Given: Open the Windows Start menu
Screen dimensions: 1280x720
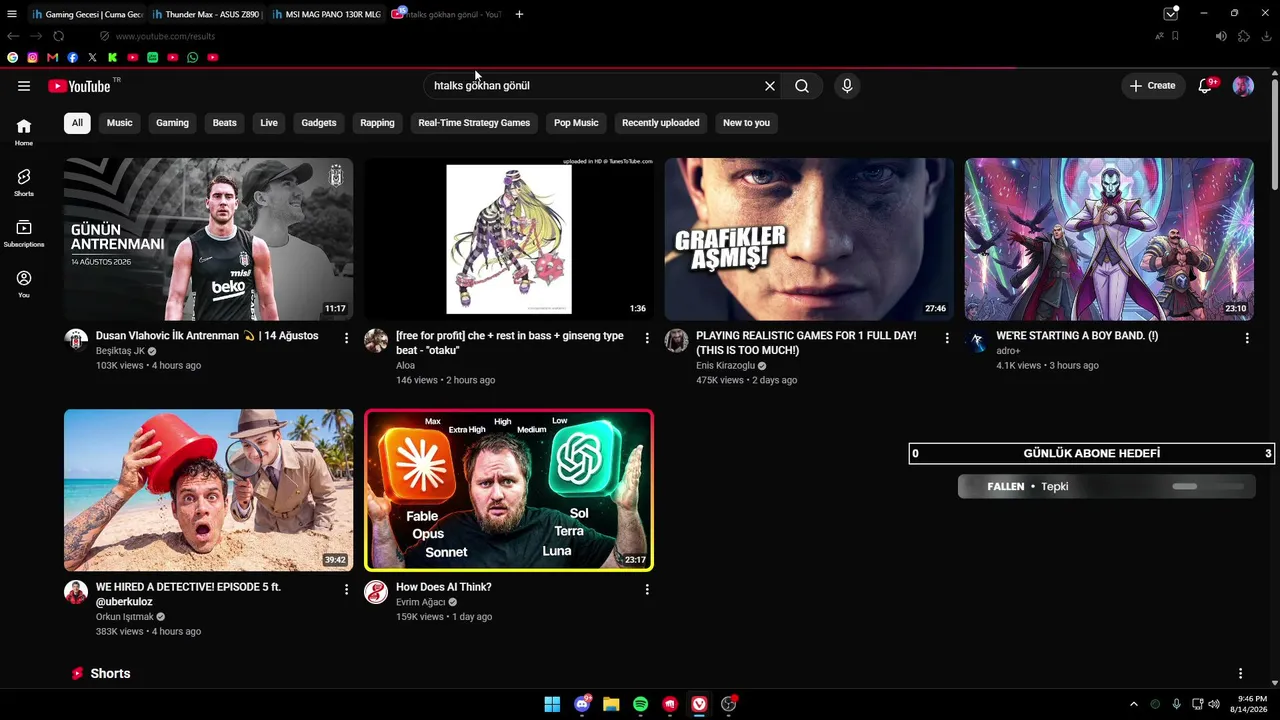Looking at the screenshot, I should [x=552, y=704].
